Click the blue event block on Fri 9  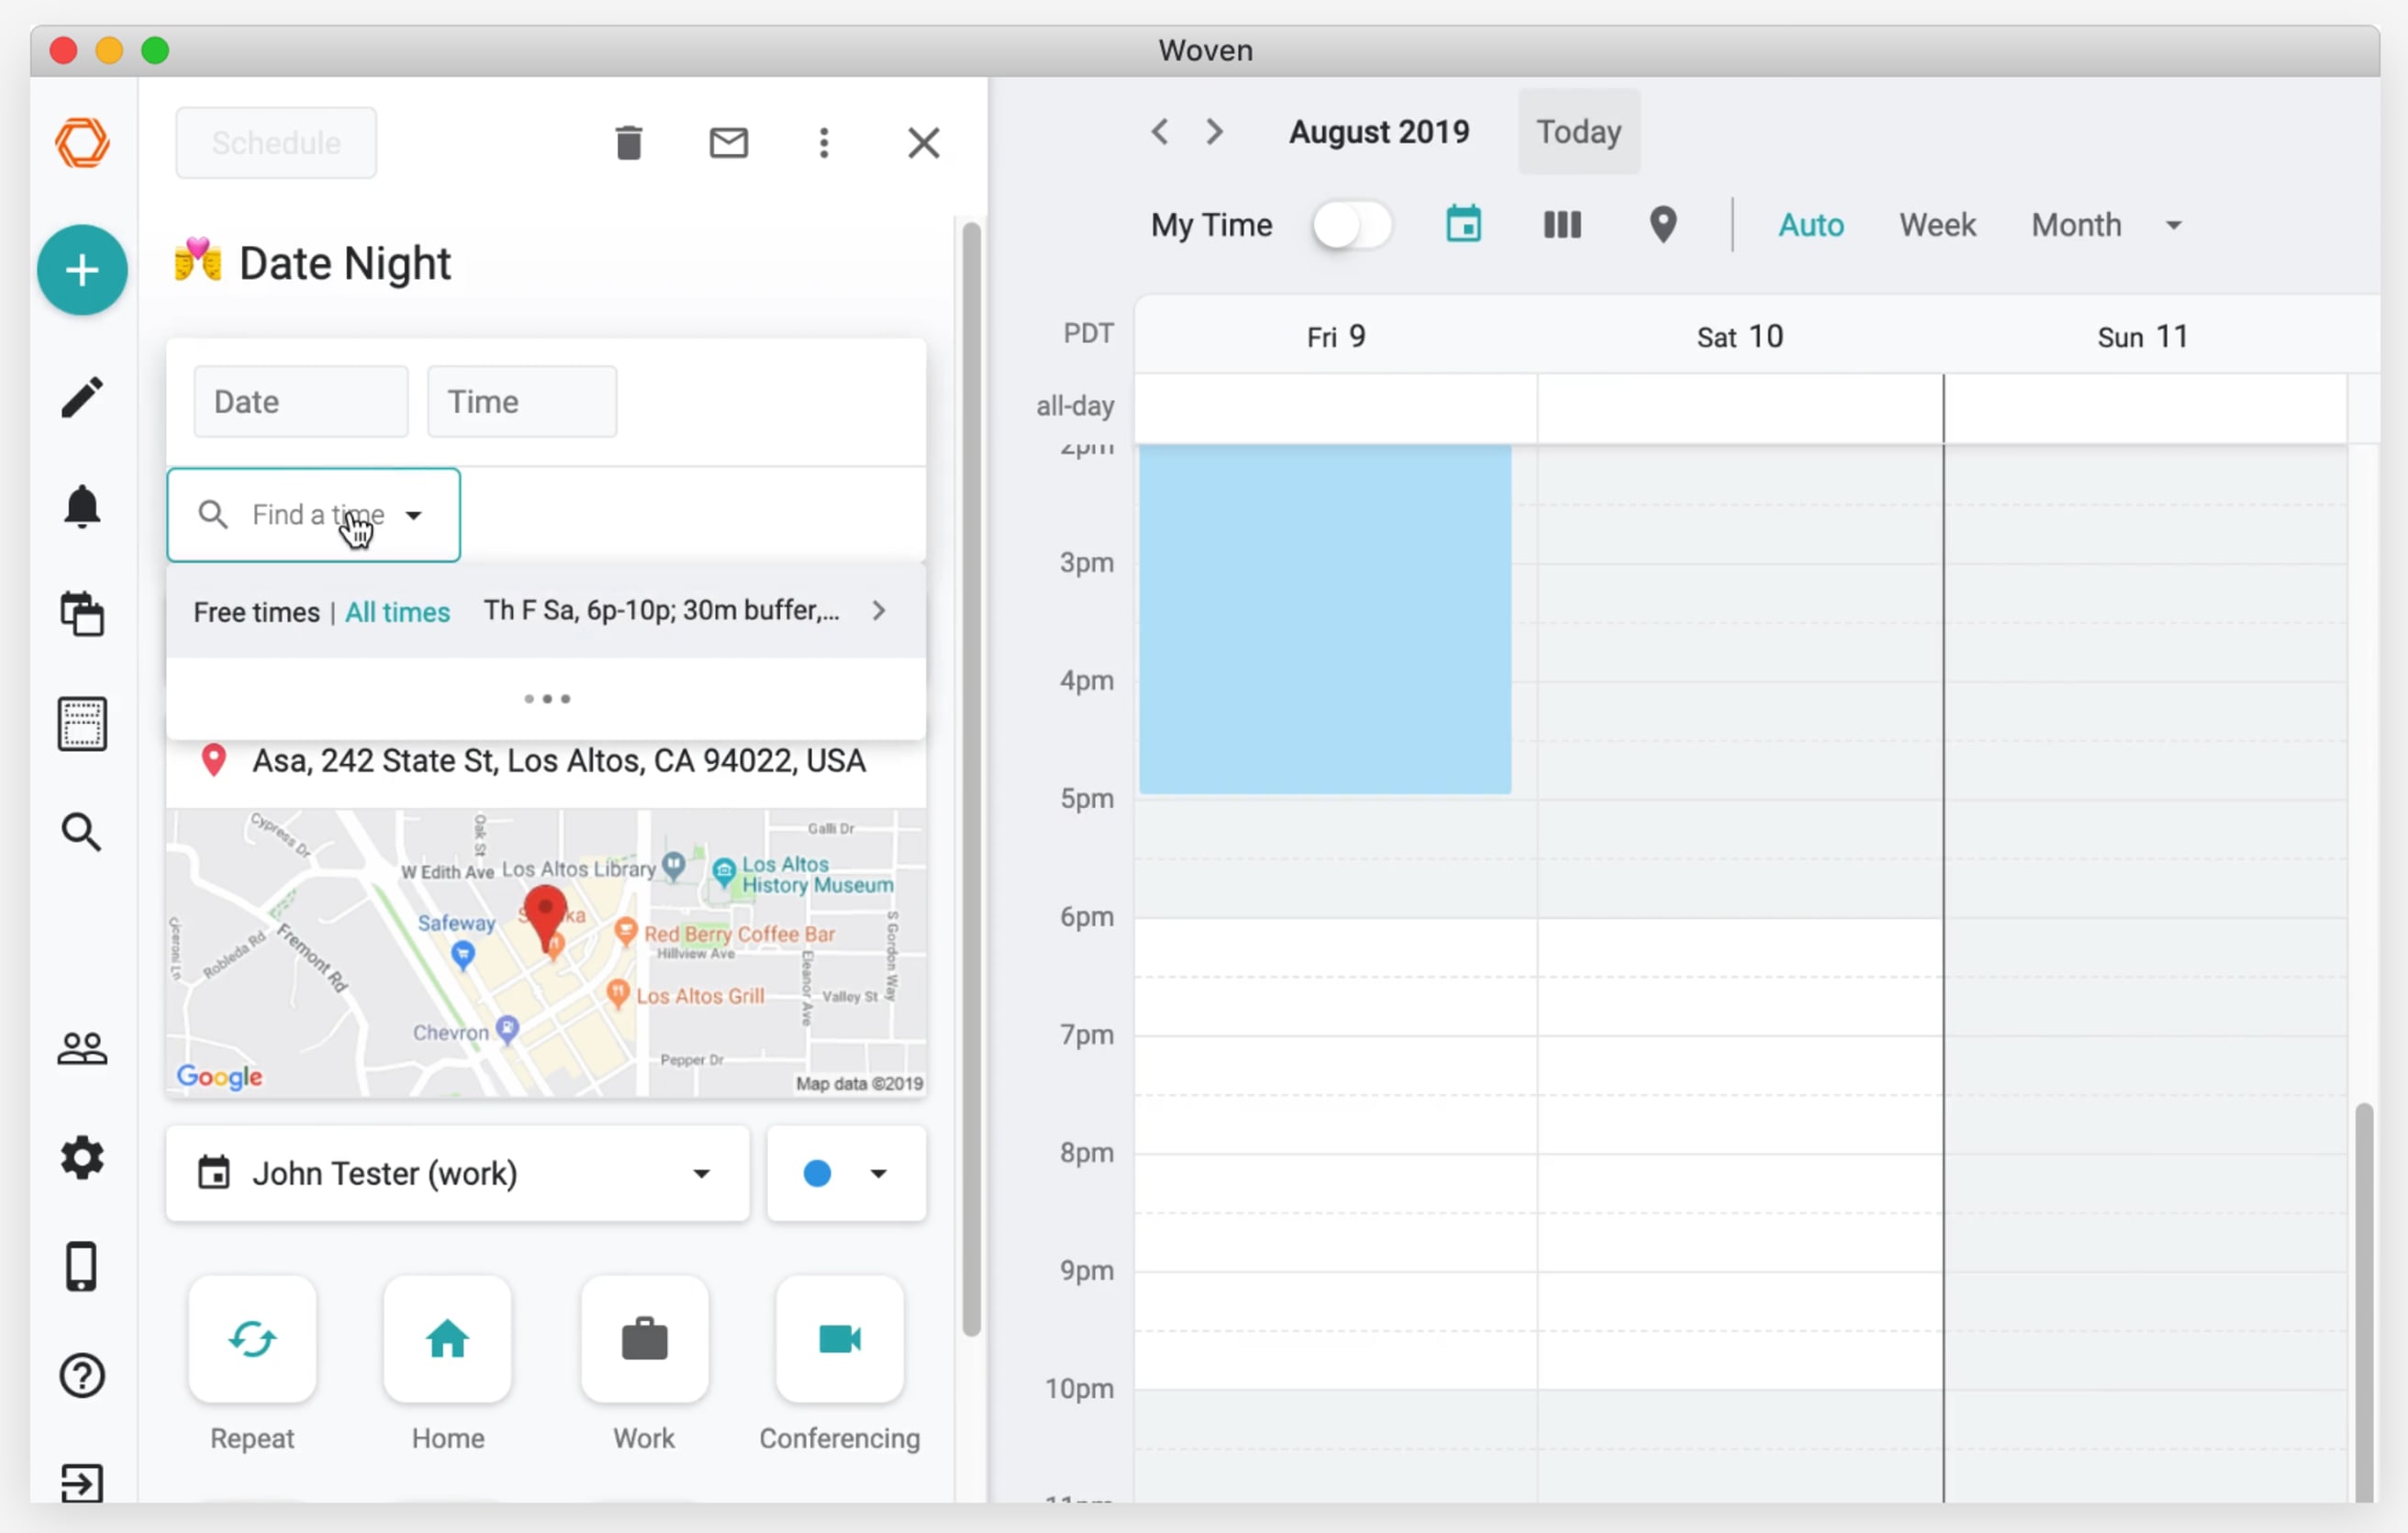[1325, 619]
